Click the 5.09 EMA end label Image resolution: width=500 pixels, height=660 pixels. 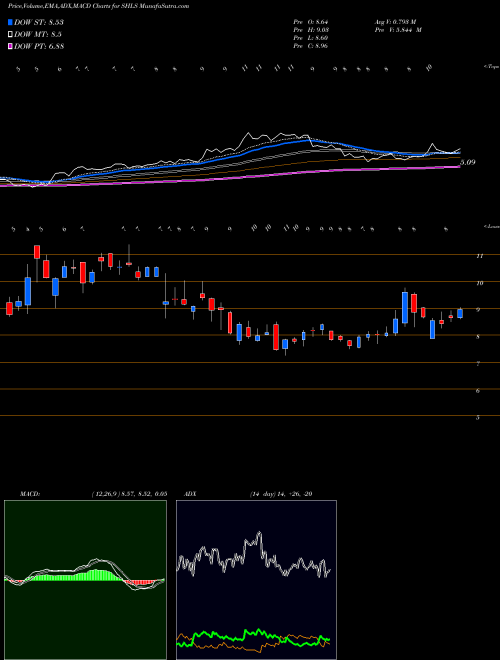468,162
